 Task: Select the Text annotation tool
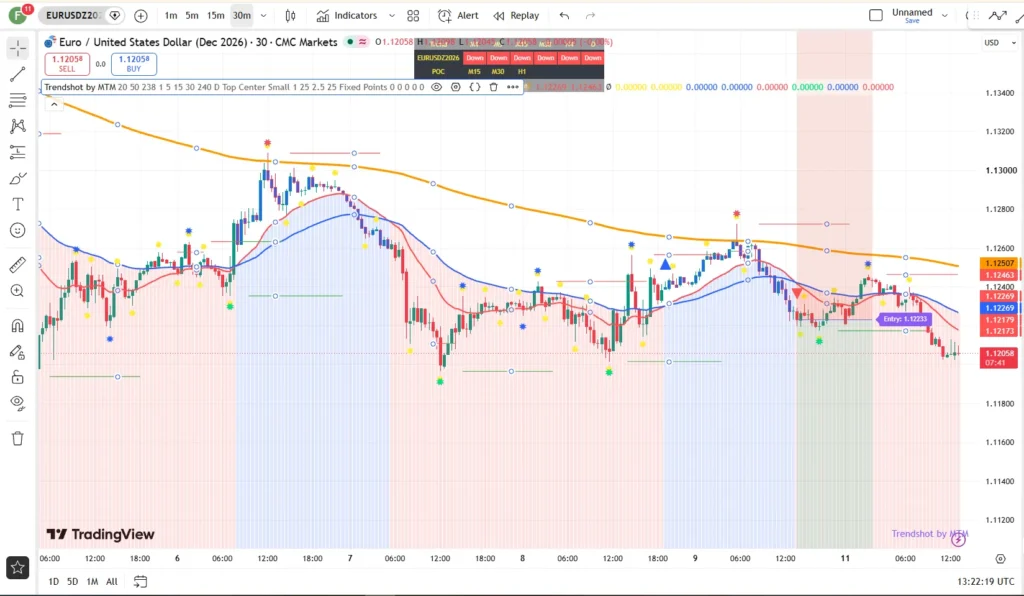pyautogui.click(x=18, y=204)
